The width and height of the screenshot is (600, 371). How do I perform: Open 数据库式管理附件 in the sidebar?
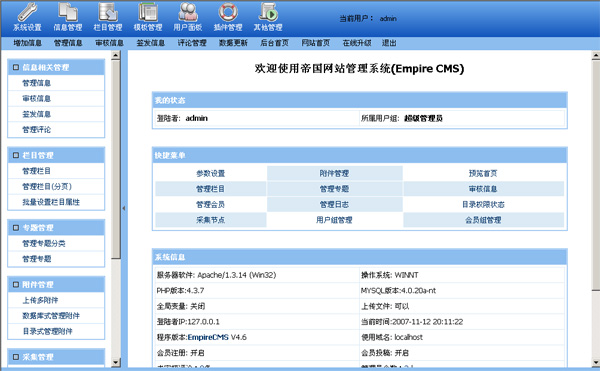pos(51,316)
